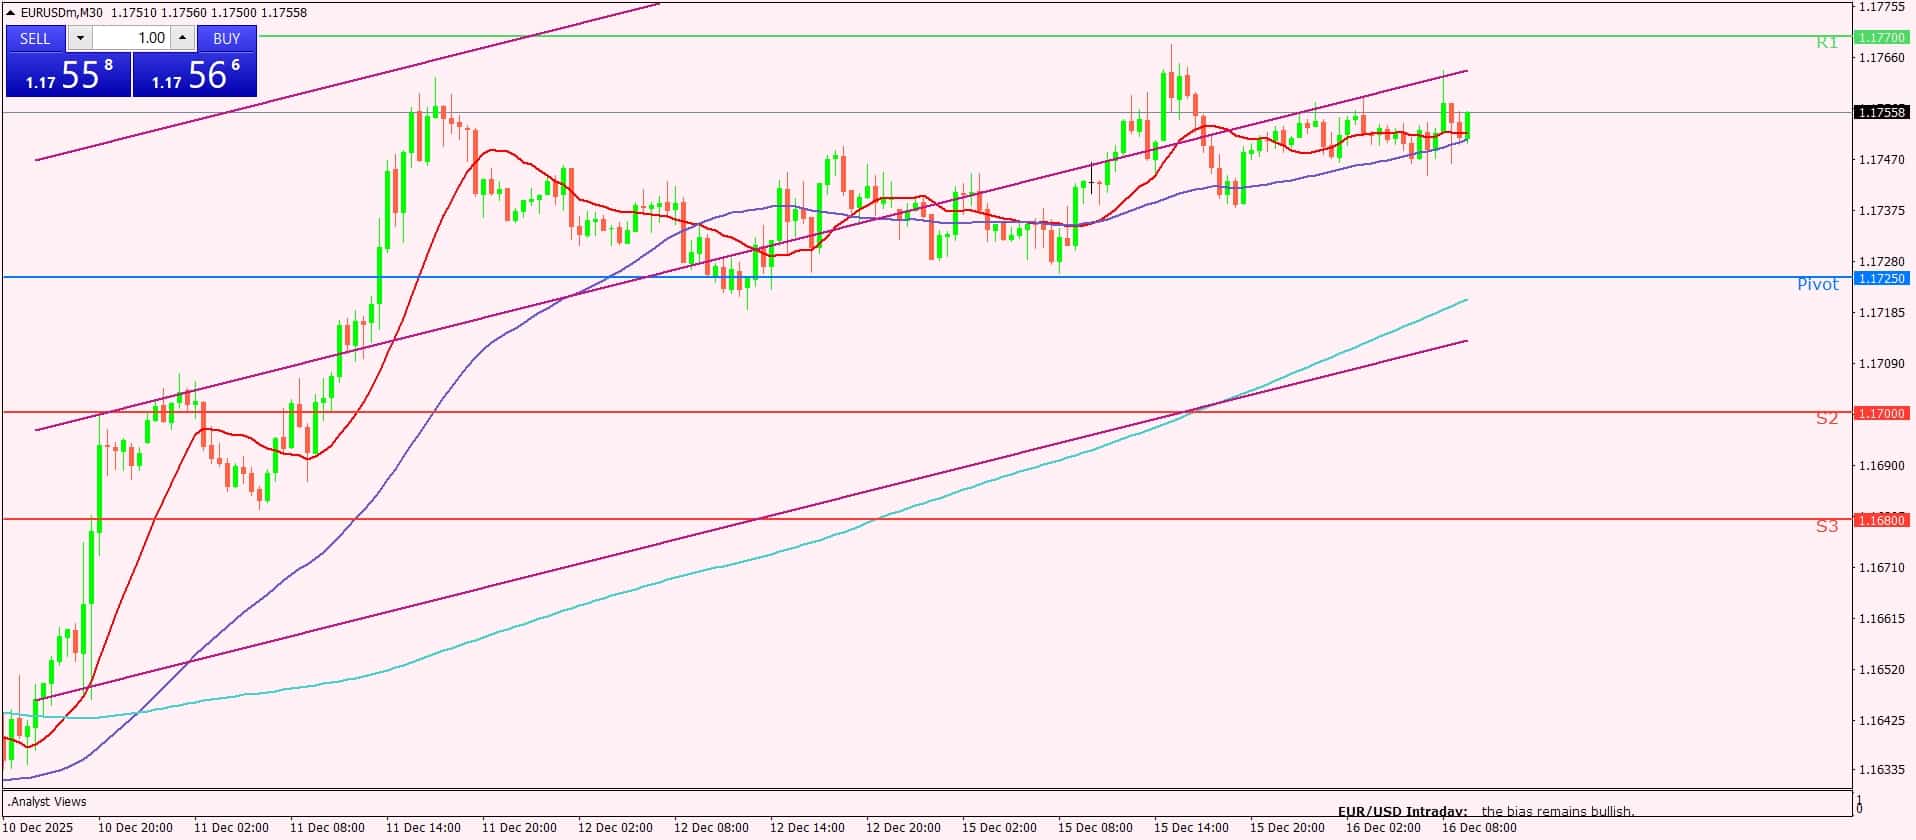1916x840 pixels.
Task: Select the blue Pivot label
Action: (1817, 285)
